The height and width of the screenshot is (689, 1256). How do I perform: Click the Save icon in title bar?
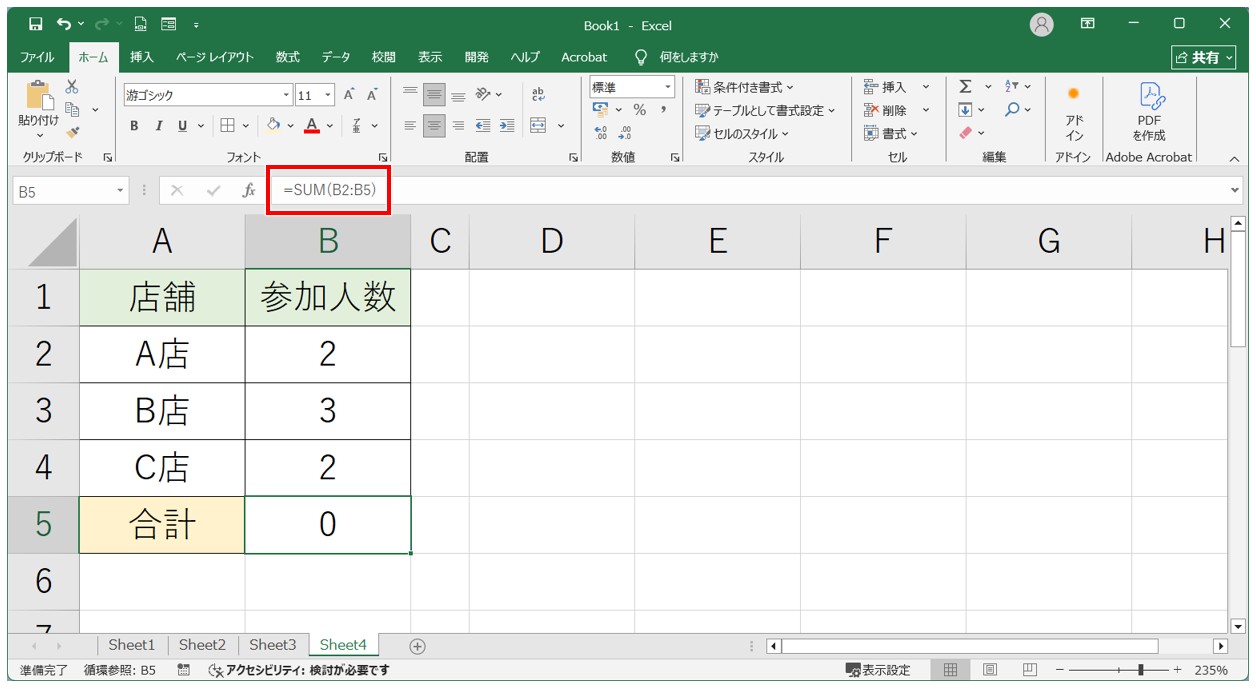click(35, 24)
